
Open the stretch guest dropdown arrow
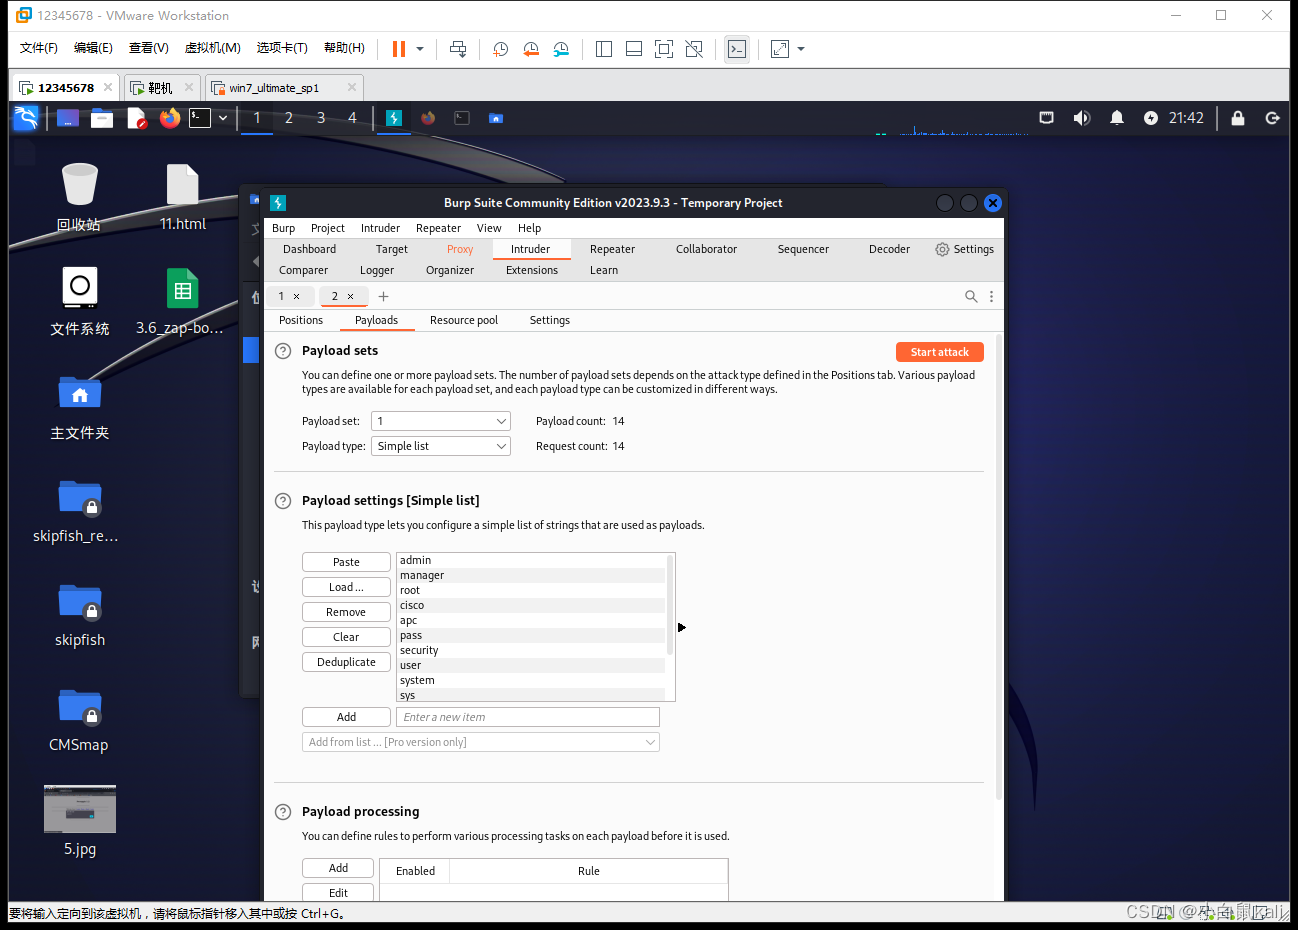[801, 49]
